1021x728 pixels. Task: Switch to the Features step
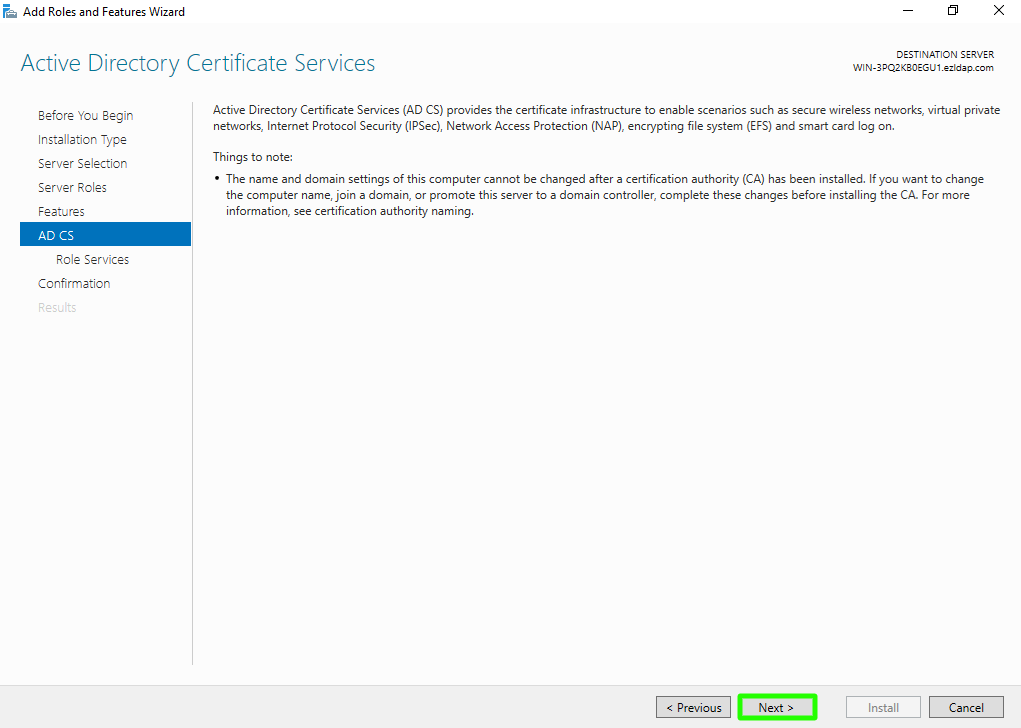(x=61, y=211)
